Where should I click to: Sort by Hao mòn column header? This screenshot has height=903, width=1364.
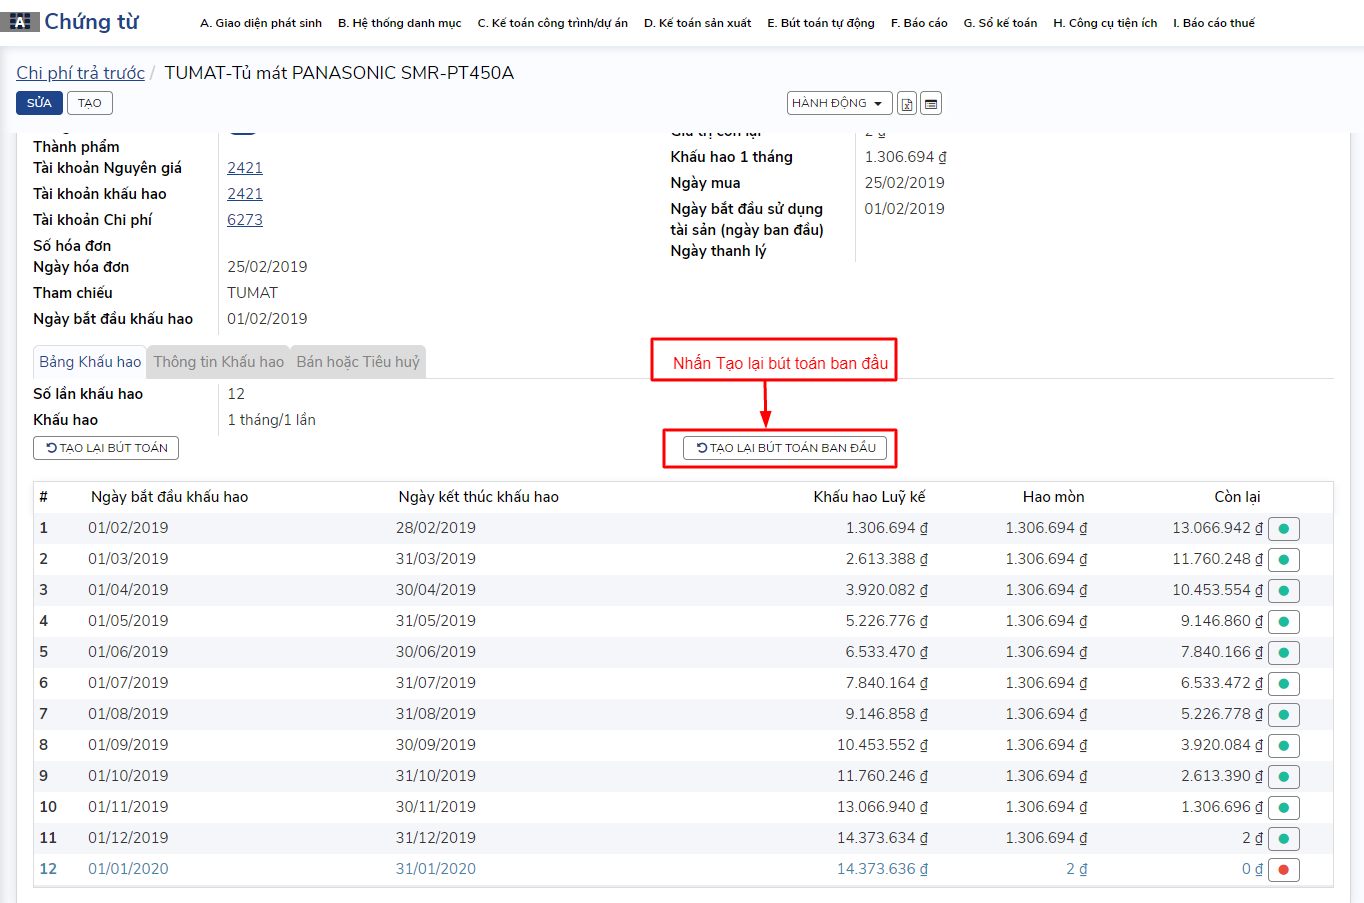pos(1053,497)
